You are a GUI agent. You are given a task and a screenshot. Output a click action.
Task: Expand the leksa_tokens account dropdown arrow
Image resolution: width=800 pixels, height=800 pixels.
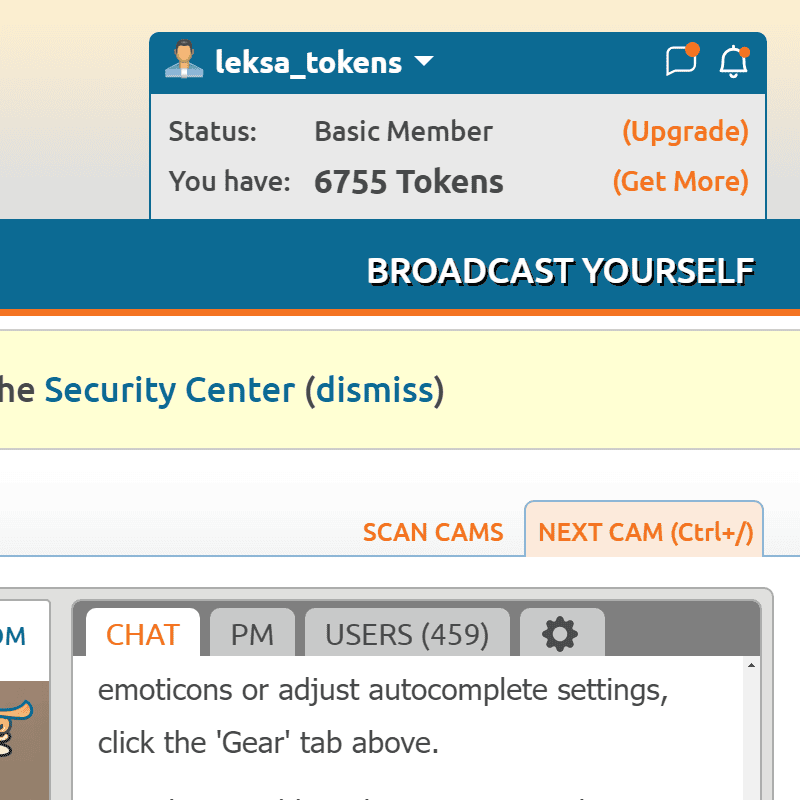424,62
